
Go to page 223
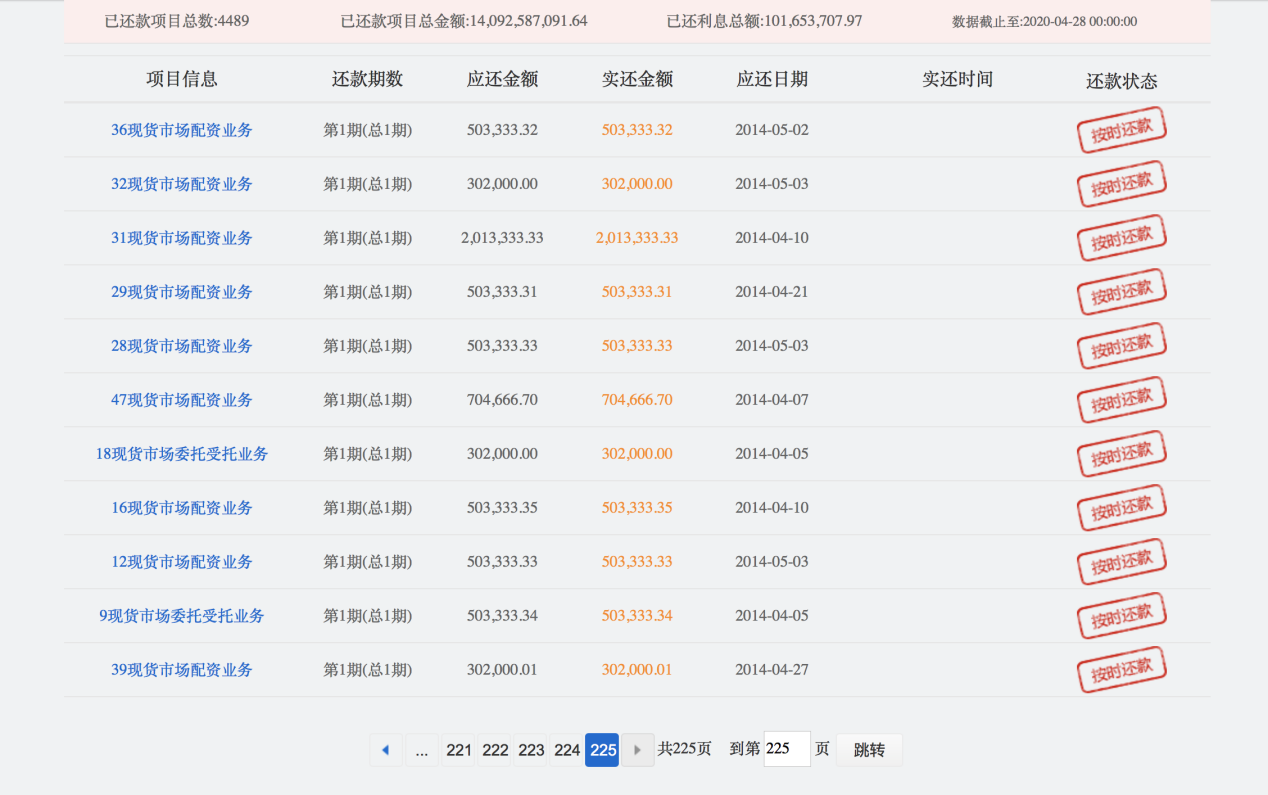click(x=530, y=749)
